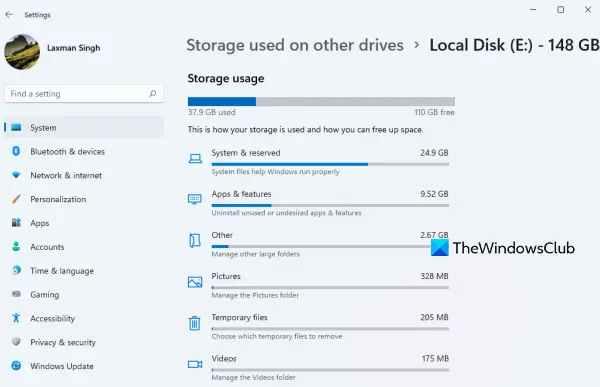
Task: Open Accounts settings
Action: 84,247
